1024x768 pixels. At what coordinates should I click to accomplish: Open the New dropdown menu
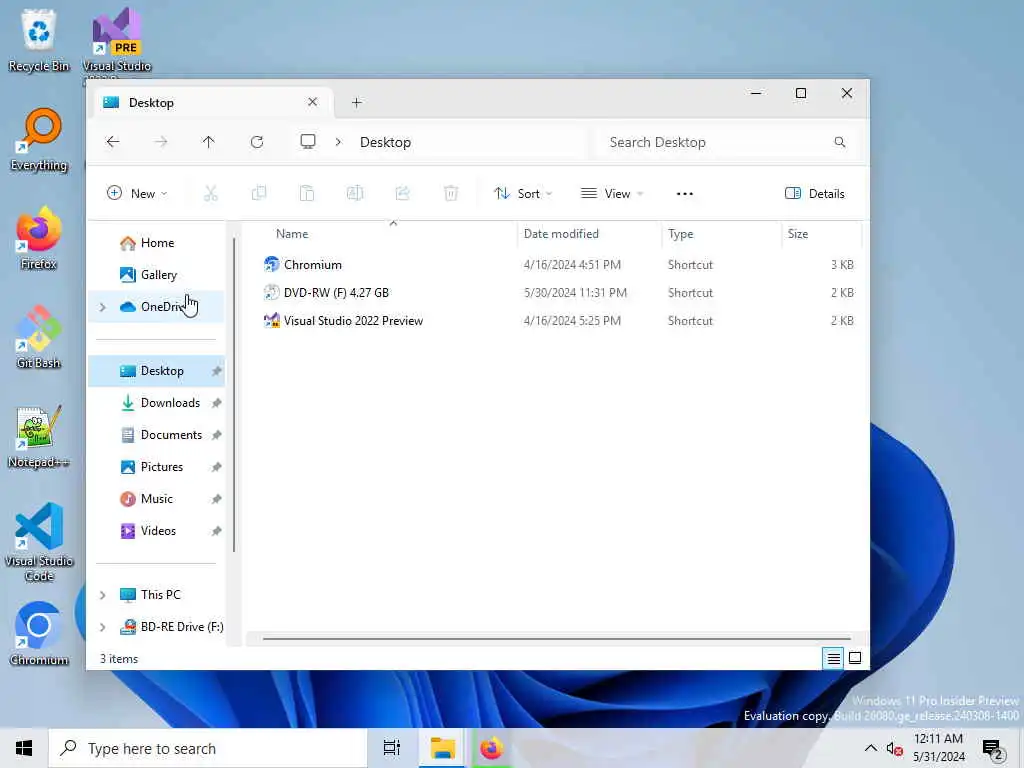coord(137,193)
